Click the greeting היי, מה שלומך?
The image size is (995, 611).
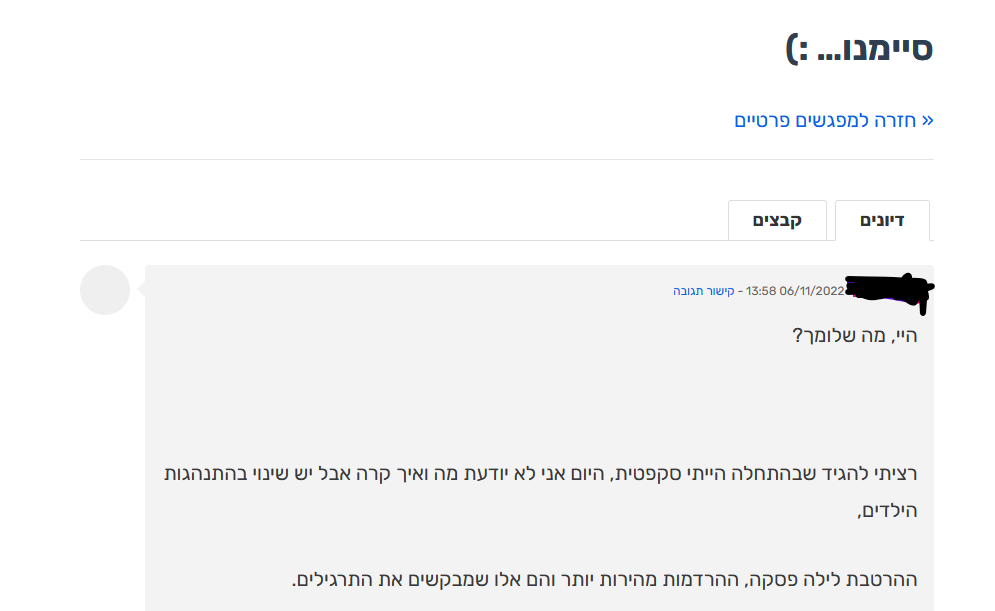(855, 335)
